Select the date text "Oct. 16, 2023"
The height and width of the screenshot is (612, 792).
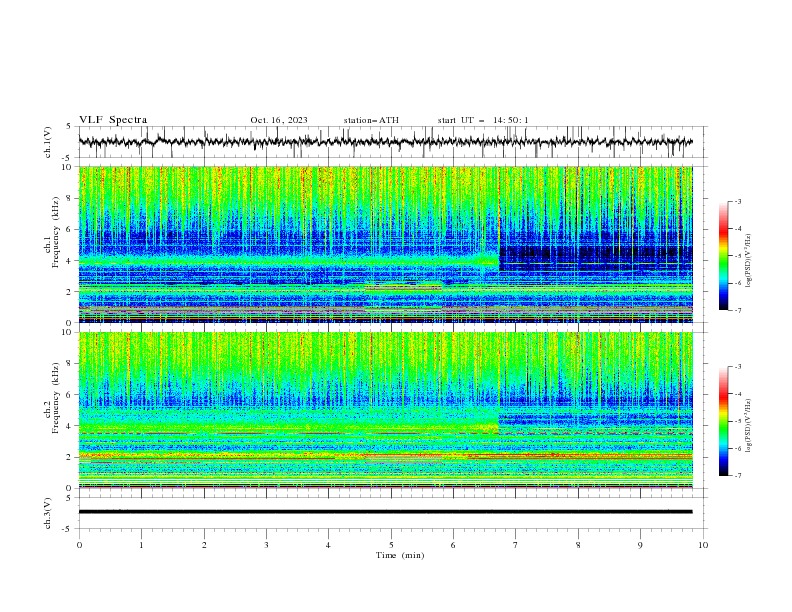click(279, 120)
